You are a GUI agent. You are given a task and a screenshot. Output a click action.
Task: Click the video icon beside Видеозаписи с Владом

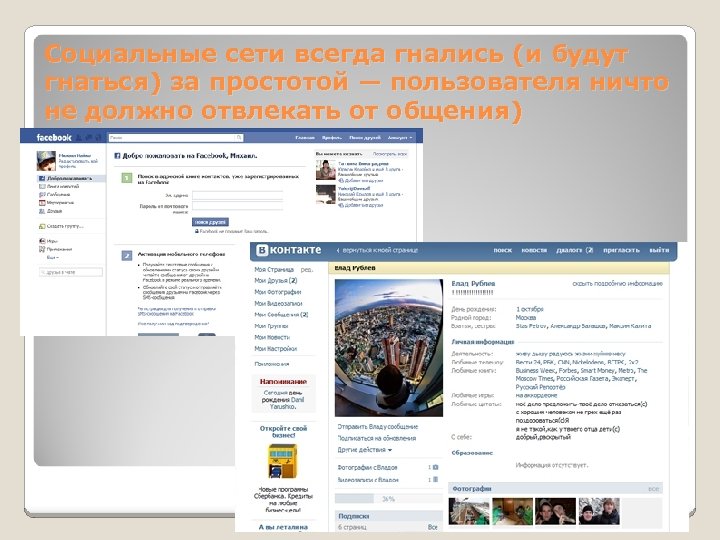click(435, 480)
